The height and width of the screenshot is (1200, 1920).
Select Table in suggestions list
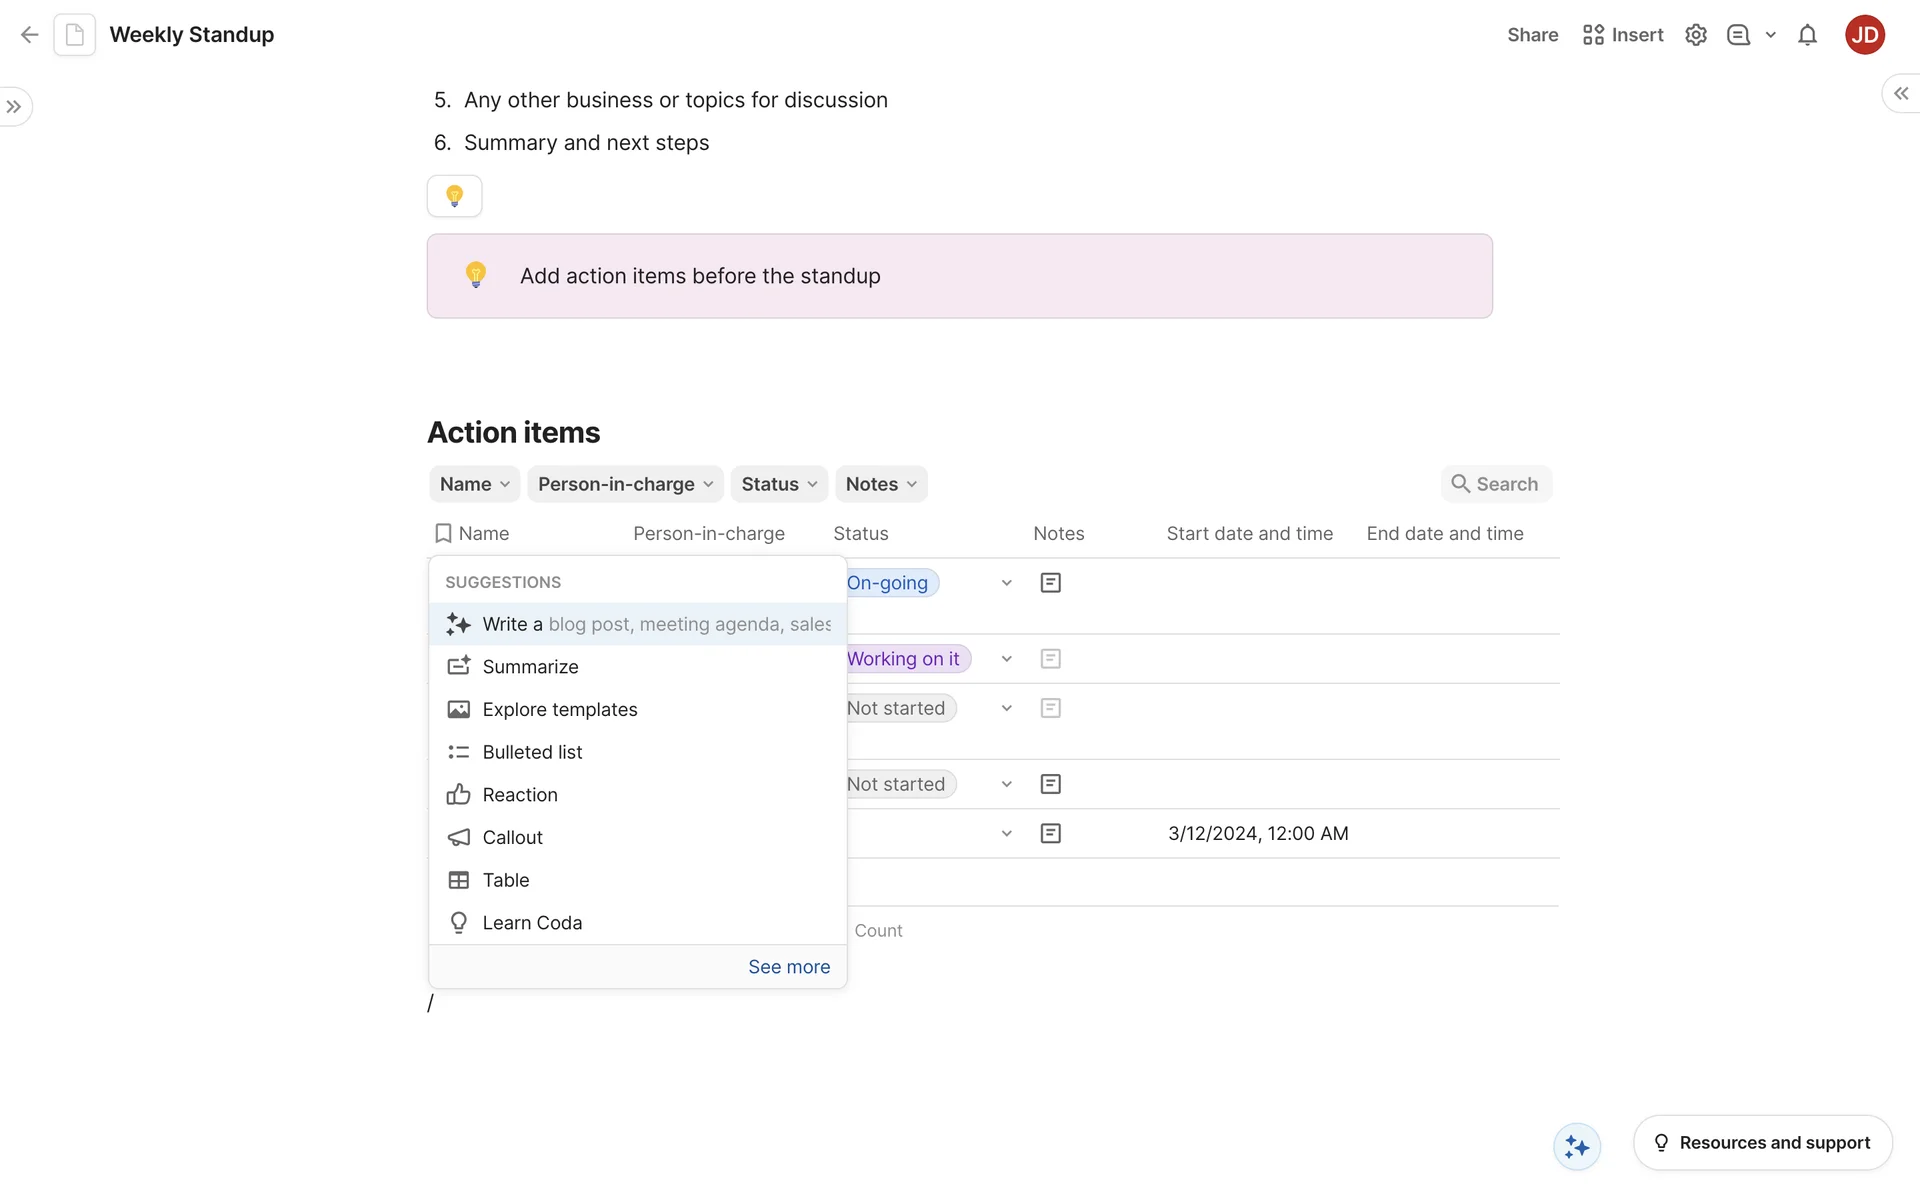[x=505, y=880]
